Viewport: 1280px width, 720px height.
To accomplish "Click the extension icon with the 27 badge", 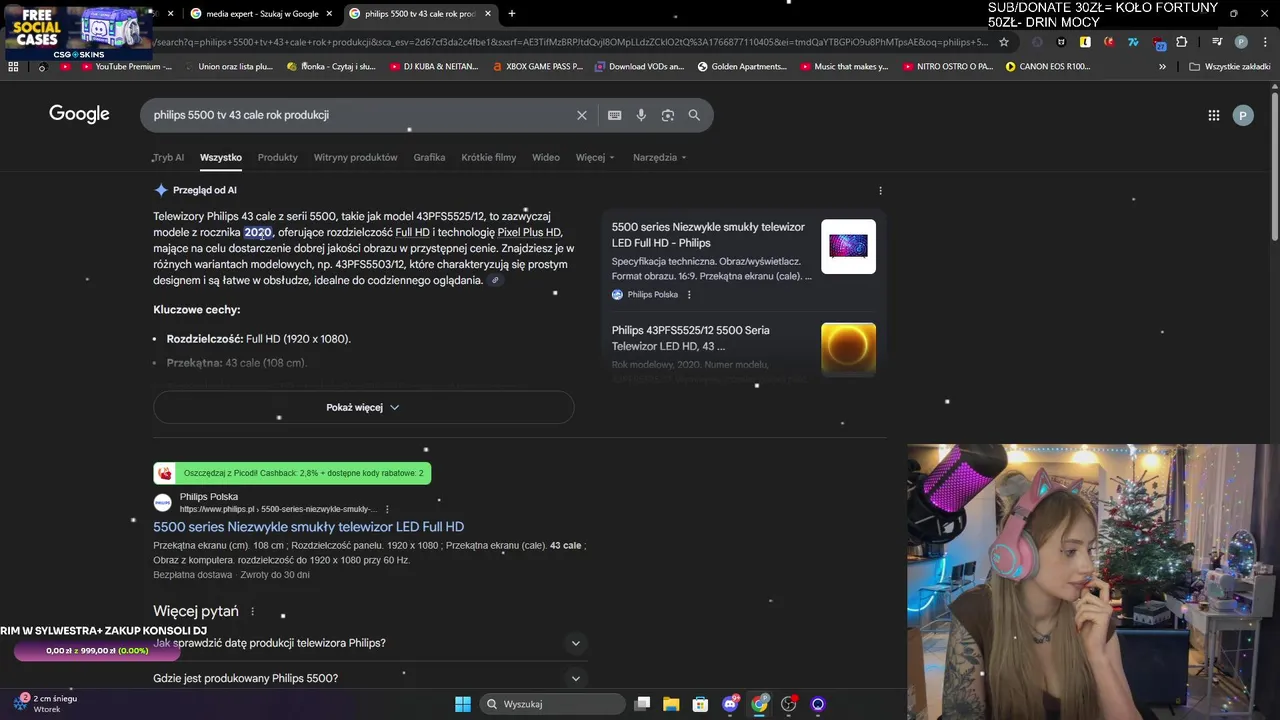I will [1157, 42].
